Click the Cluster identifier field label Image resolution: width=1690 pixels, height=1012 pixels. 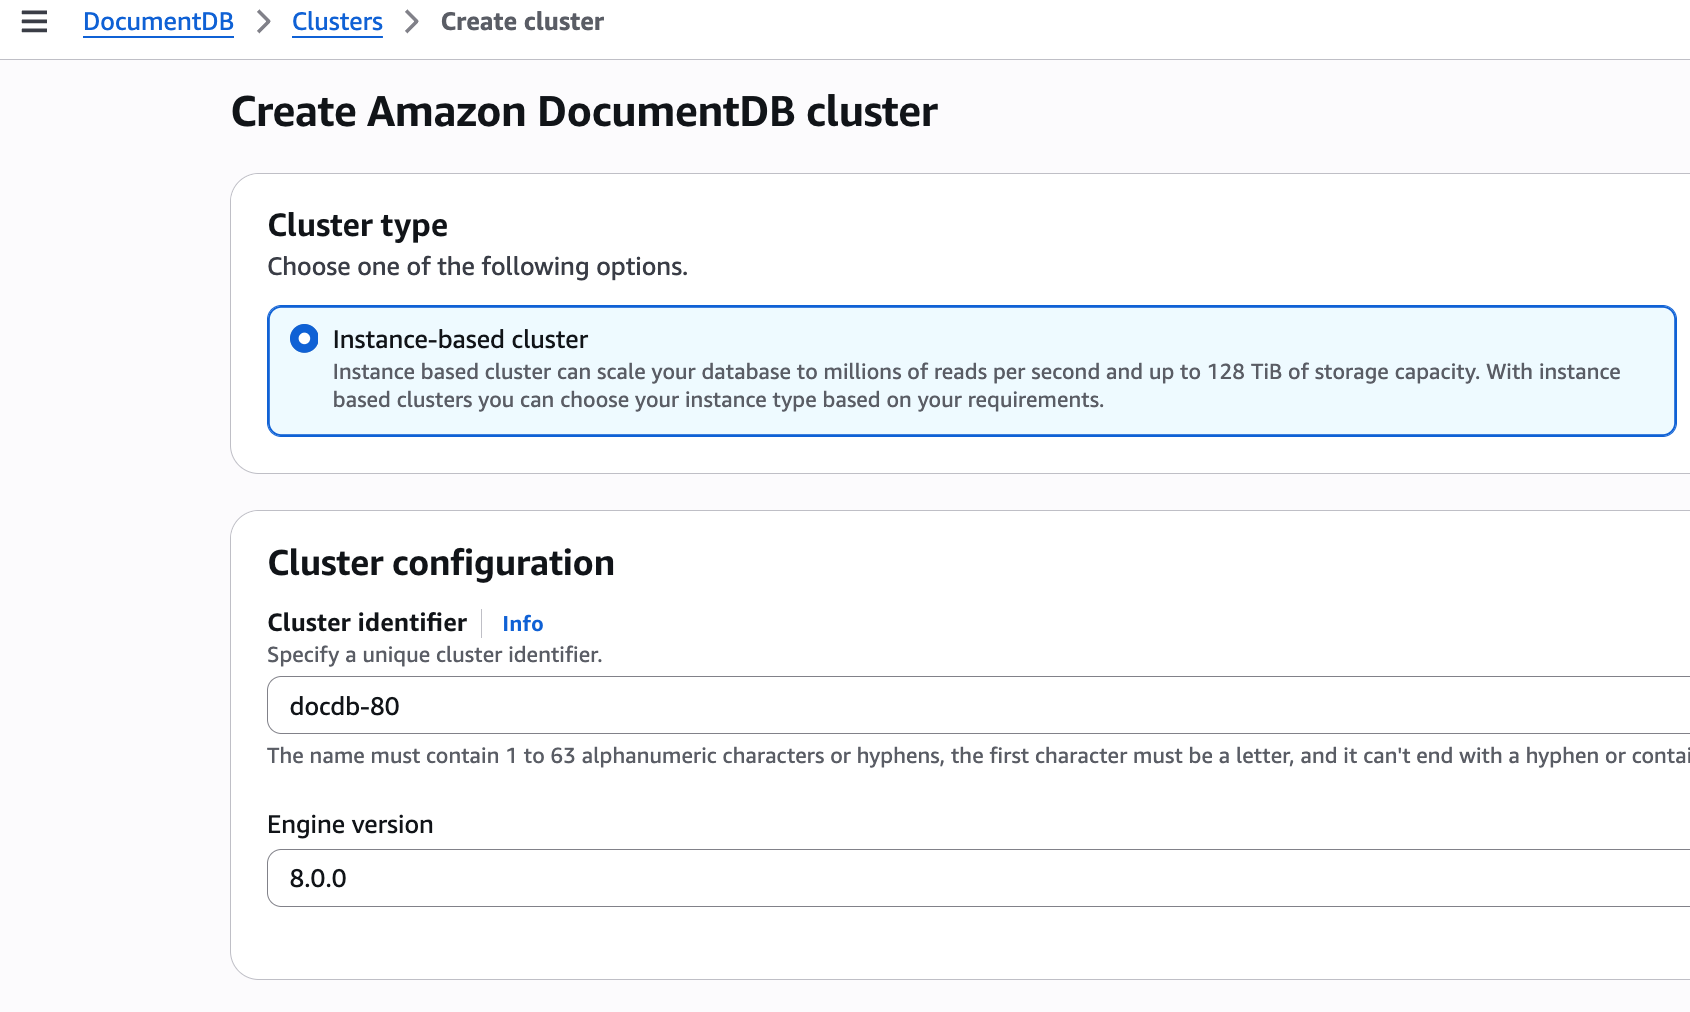[x=367, y=623]
